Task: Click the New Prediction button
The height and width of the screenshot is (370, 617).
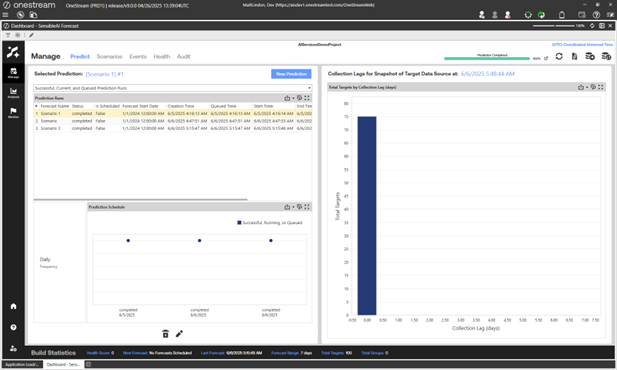Action: (291, 74)
